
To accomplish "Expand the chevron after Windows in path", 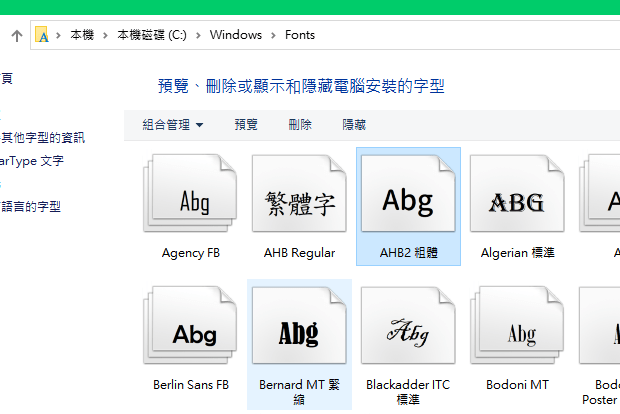I will (x=273, y=35).
